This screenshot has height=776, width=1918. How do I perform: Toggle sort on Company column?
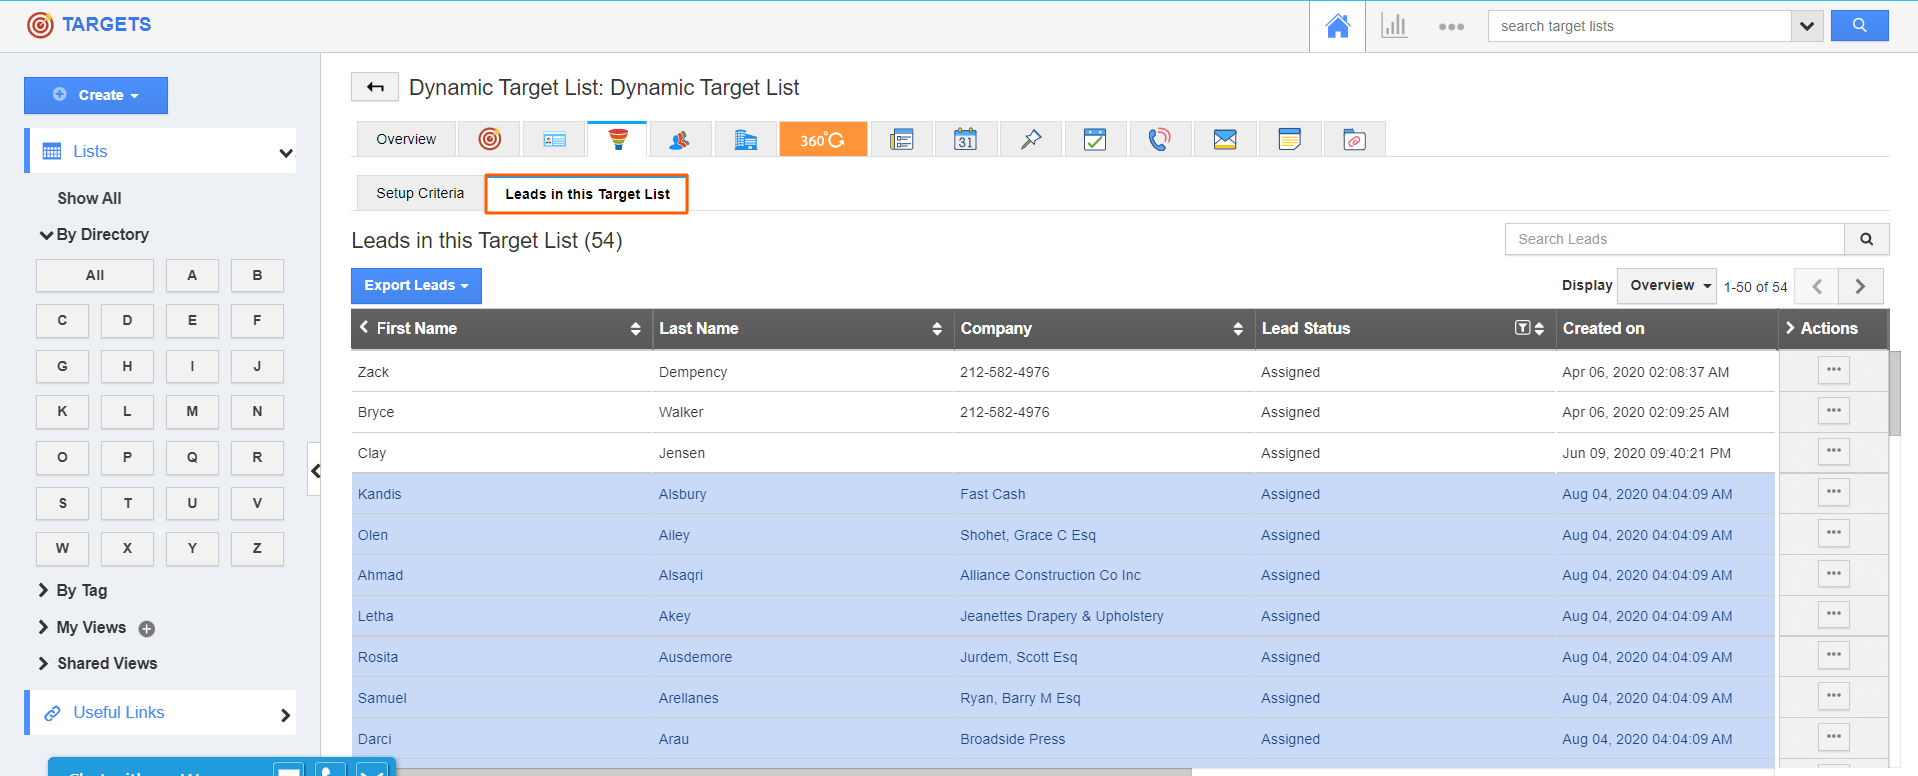coord(1237,329)
